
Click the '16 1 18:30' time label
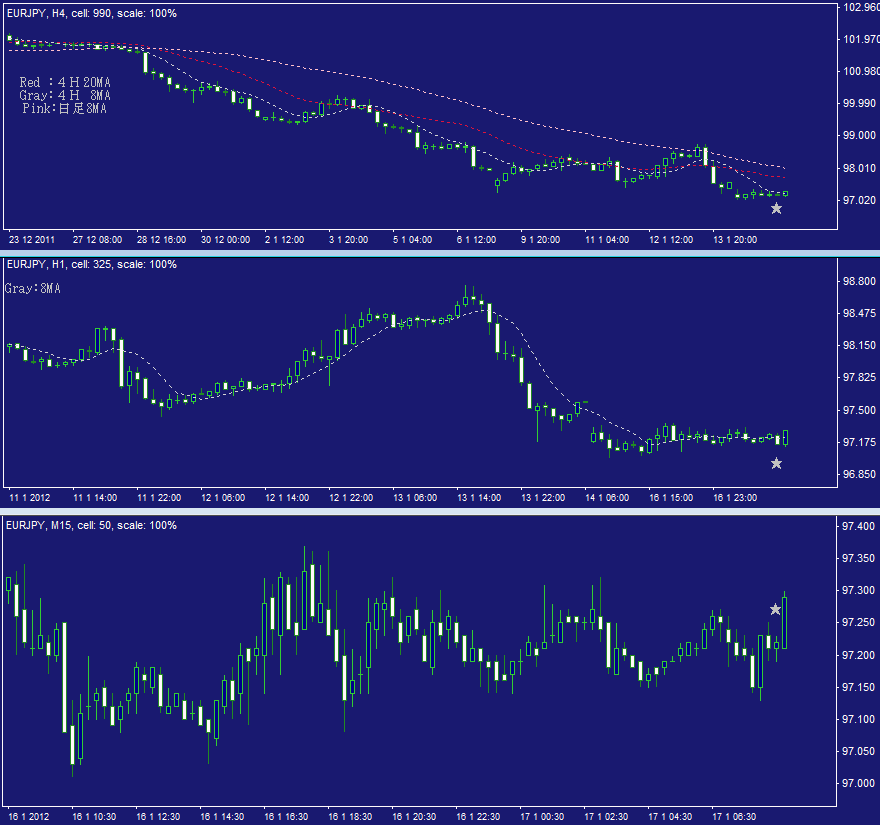350,817
